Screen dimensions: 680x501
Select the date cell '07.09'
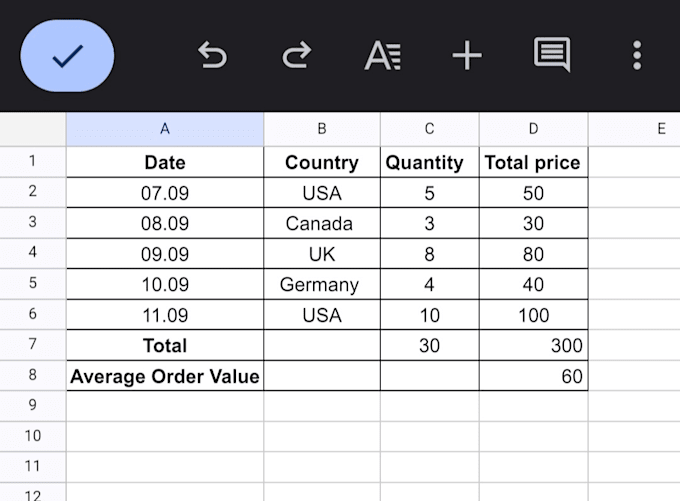click(165, 193)
